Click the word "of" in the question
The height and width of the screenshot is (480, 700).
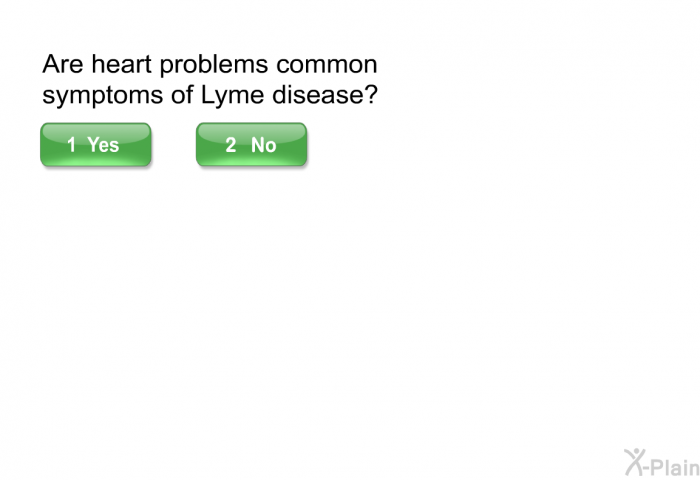pos(182,95)
